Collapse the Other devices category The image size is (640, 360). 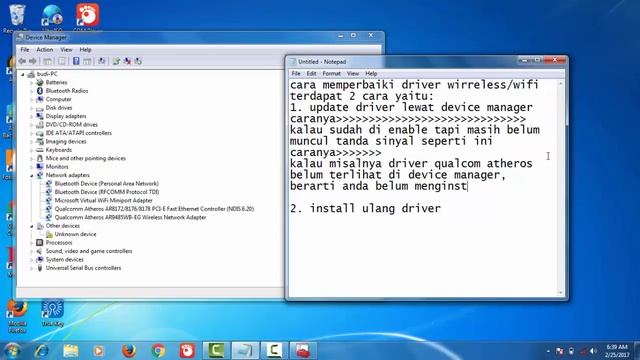tap(31, 226)
